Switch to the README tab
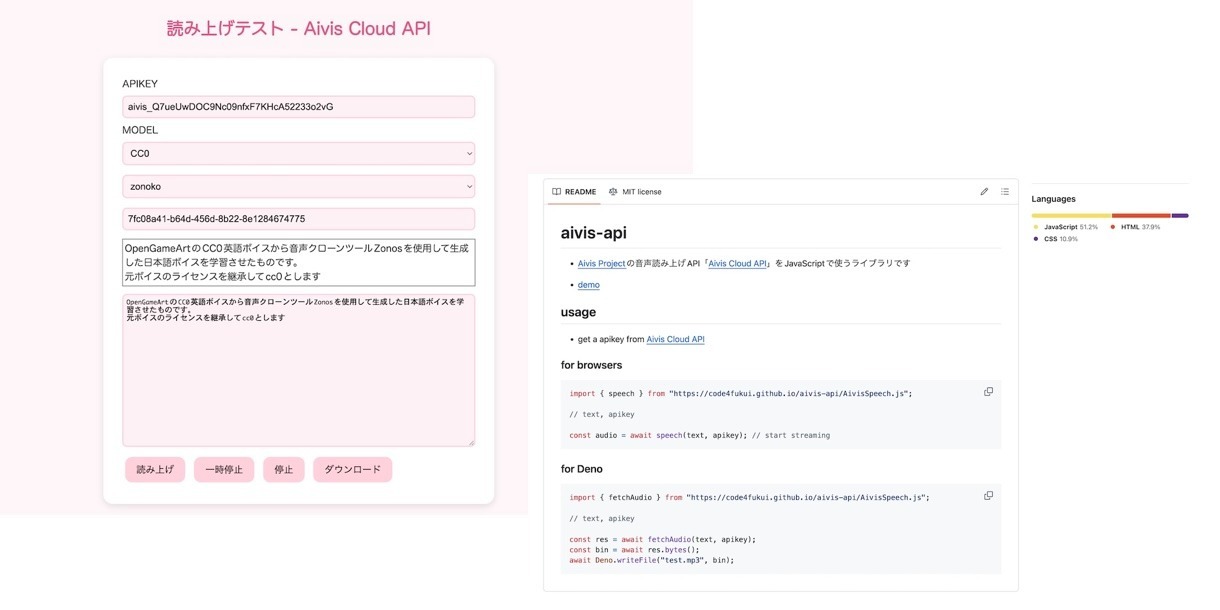Screen dimensions: 1220x610 coord(574,192)
